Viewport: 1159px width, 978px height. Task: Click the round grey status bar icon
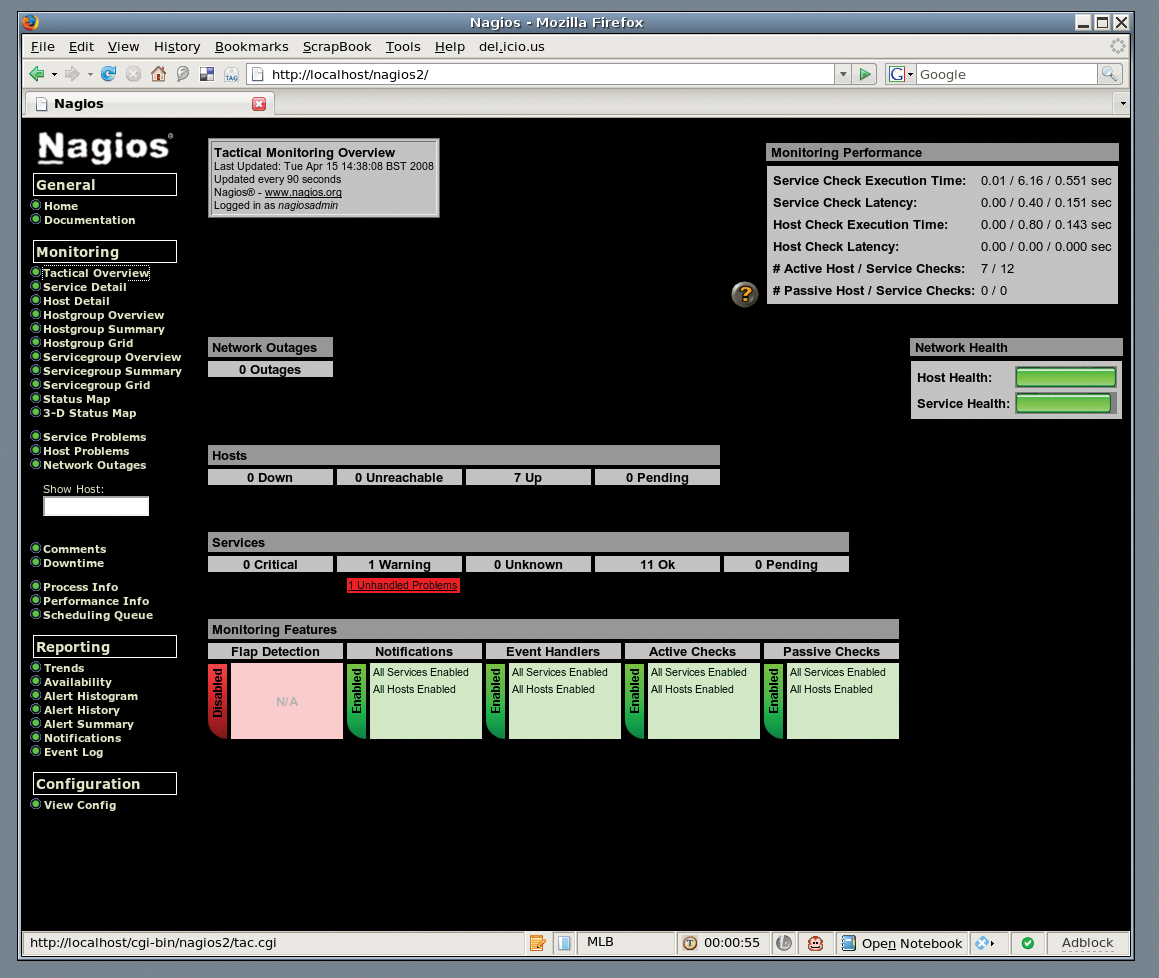click(x=784, y=943)
